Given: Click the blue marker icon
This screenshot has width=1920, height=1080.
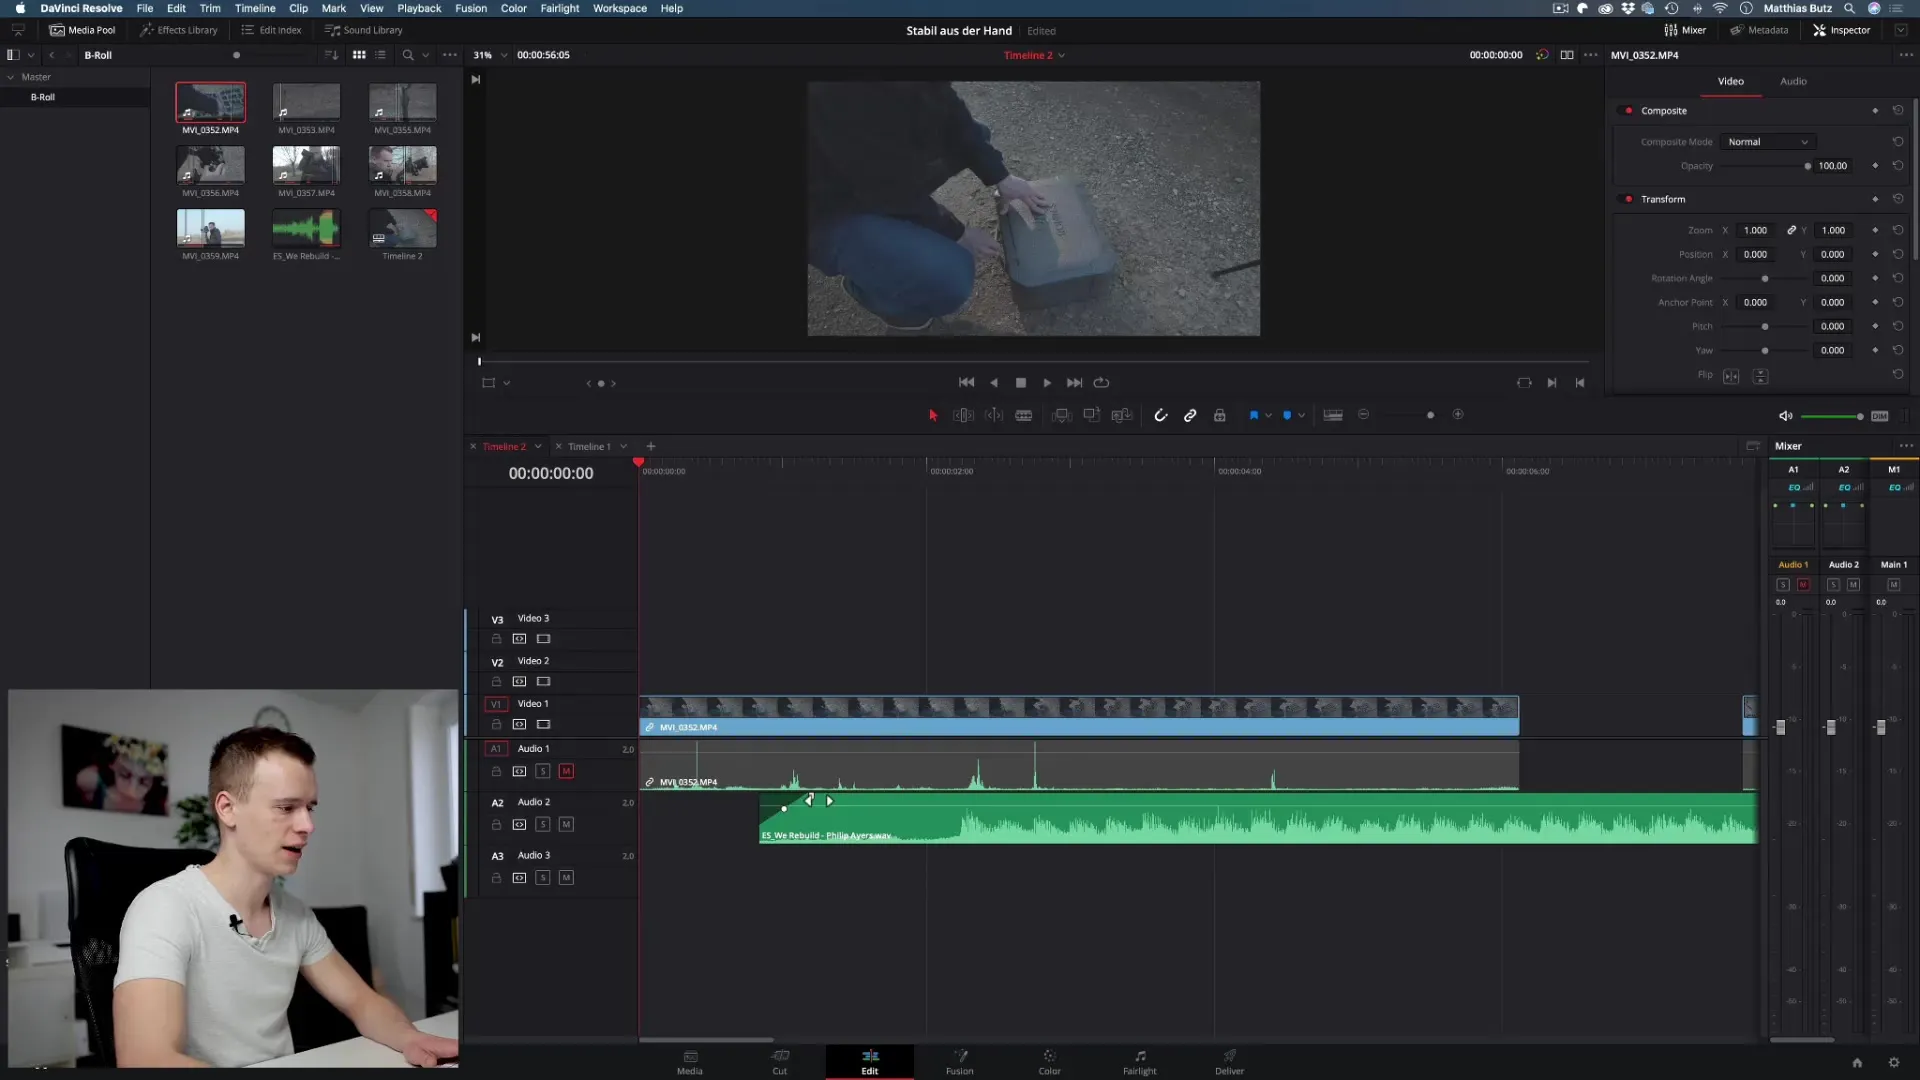Looking at the screenshot, I should 1287,415.
